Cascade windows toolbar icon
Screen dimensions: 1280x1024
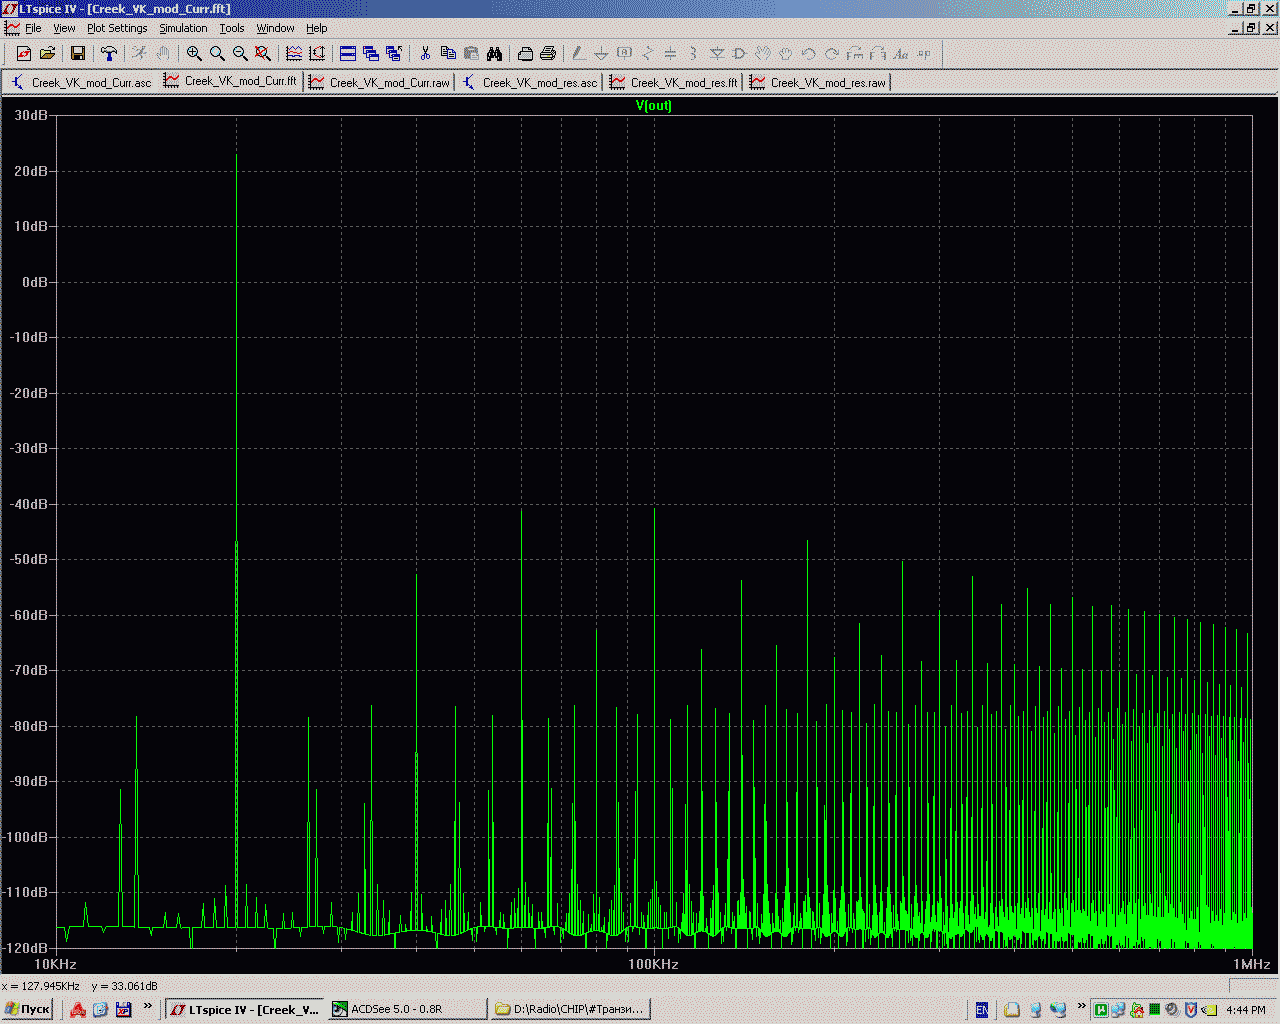coord(371,53)
